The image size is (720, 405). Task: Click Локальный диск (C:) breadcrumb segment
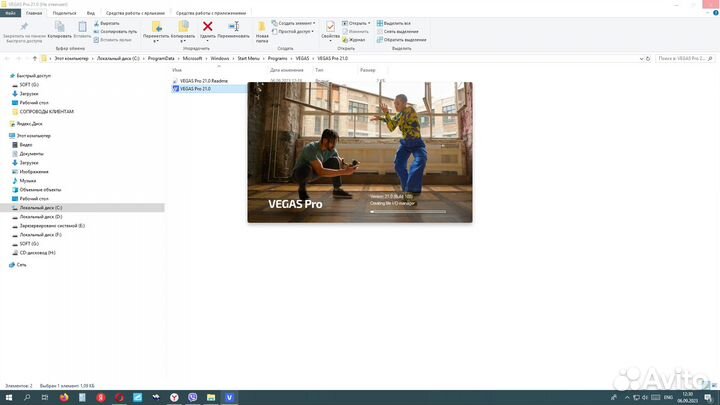[118, 58]
